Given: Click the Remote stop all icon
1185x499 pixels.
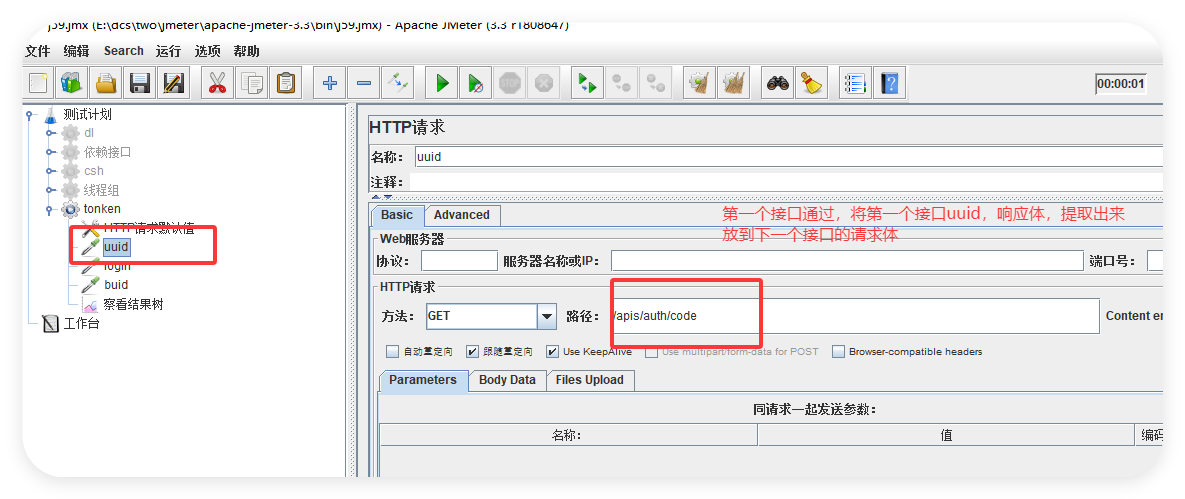Looking at the screenshot, I should pyautogui.click(x=621, y=82).
